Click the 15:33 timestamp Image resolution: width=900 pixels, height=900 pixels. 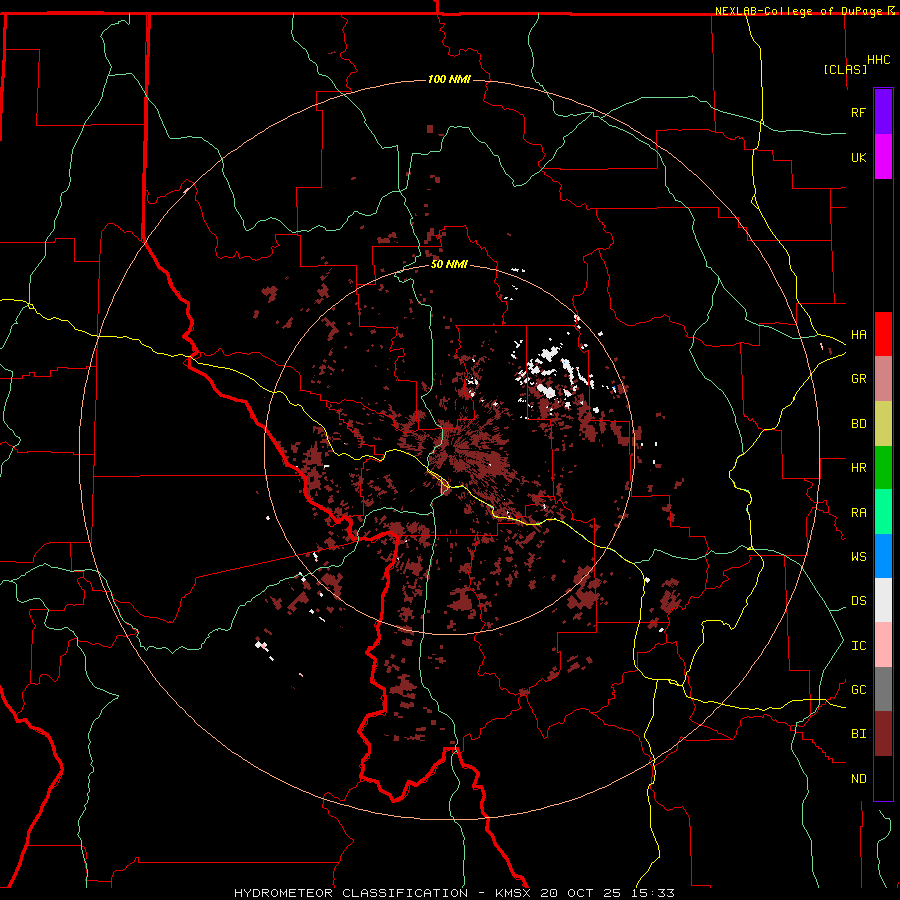651,893
